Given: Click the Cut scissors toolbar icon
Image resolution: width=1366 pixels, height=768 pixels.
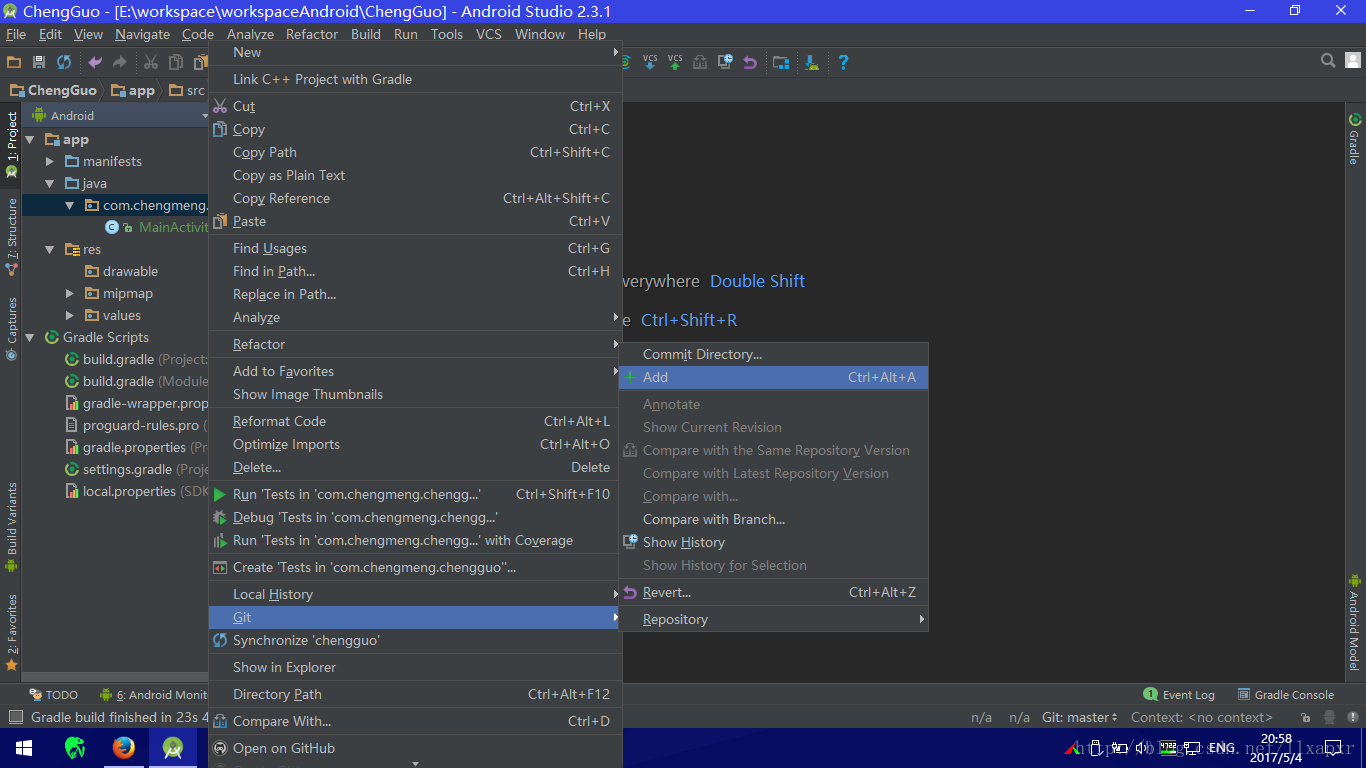Looking at the screenshot, I should (x=150, y=62).
